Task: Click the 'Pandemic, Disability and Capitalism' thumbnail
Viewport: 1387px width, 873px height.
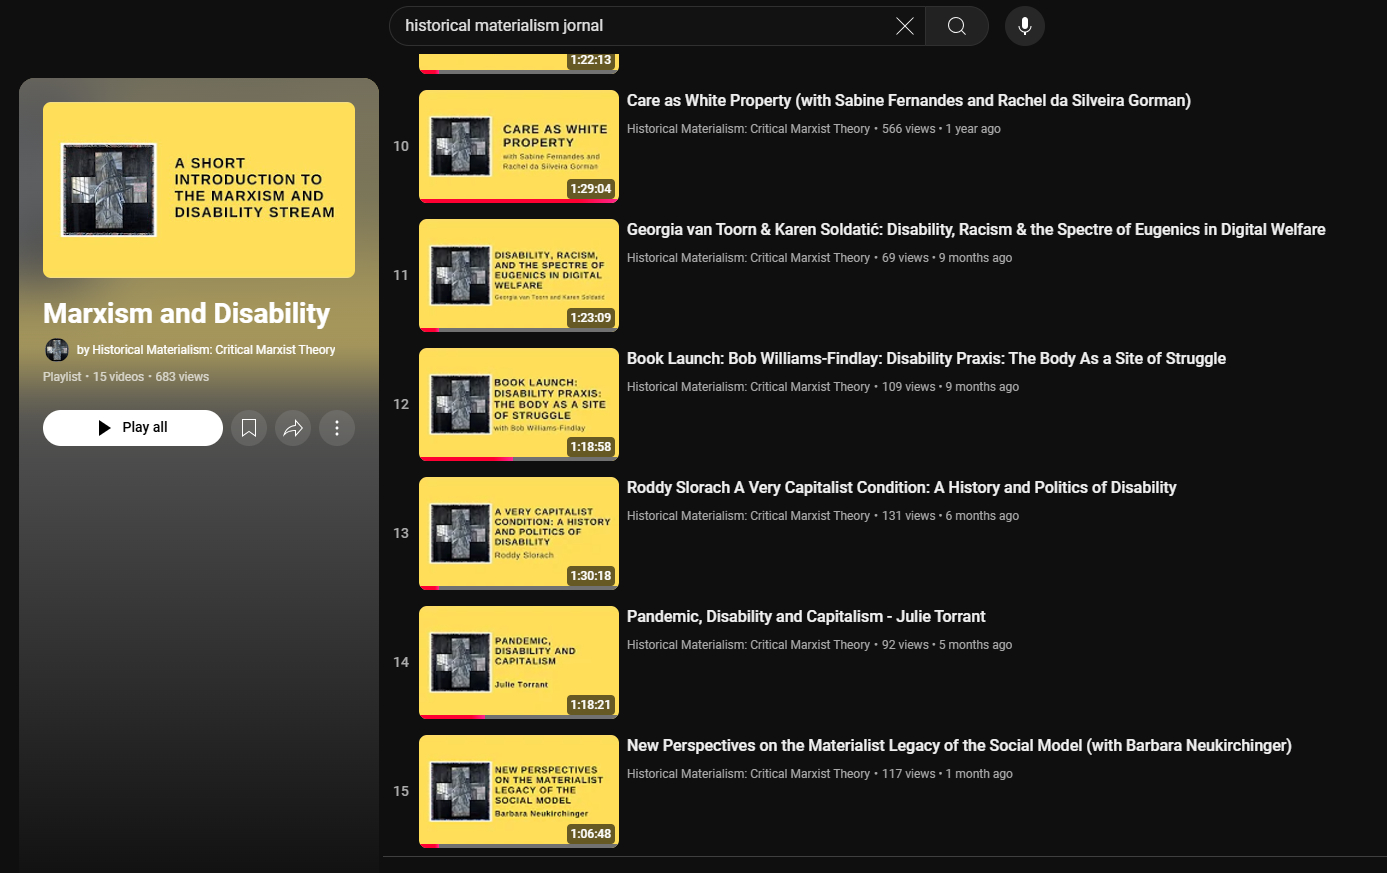Action: tap(518, 662)
